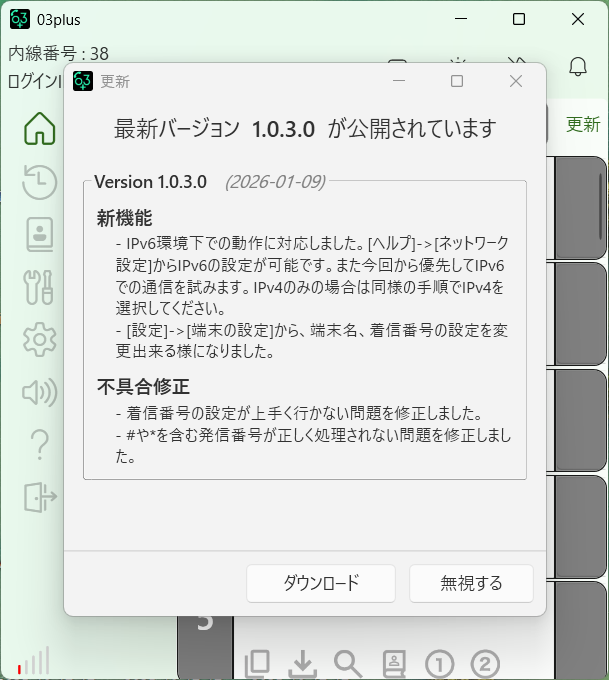Image resolution: width=609 pixels, height=680 pixels.
Task: Click the logout door icon
Action: pos(40,497)
